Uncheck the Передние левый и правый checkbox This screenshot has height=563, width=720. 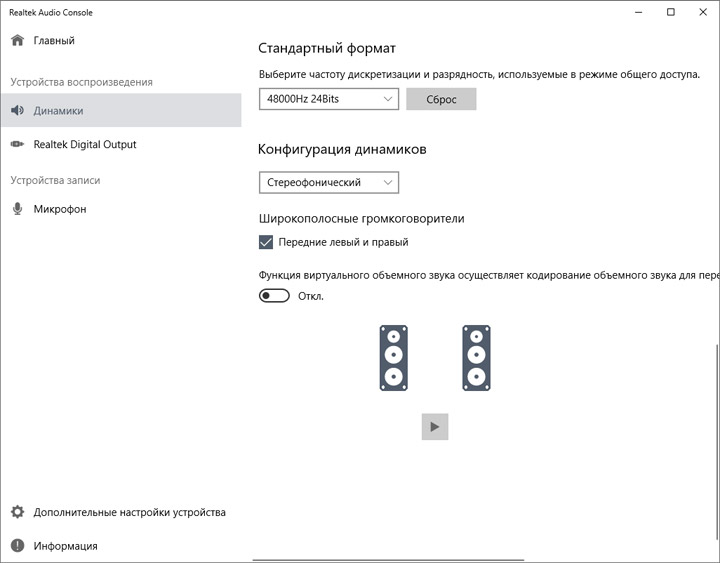point(266,242)
